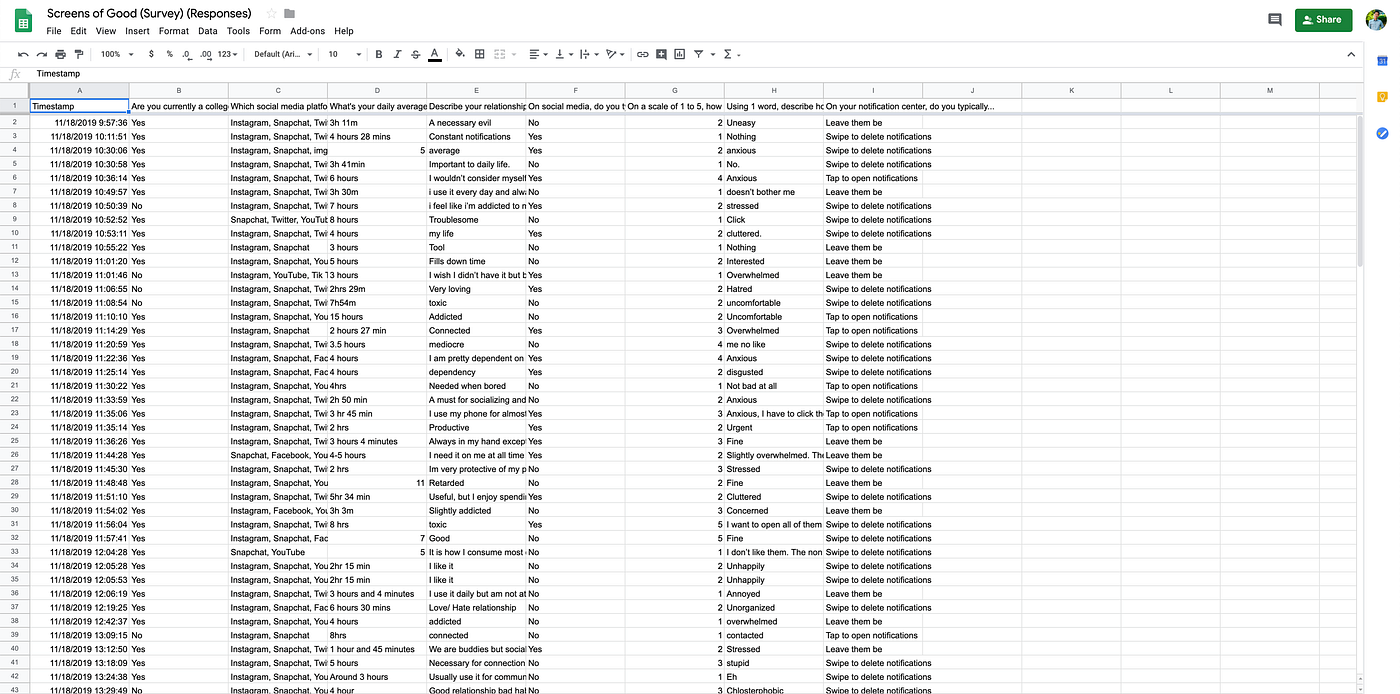The image size is (1400, 694).
Task: Decrease decimal places (.0 button)
Action: (x=187, y=54)
